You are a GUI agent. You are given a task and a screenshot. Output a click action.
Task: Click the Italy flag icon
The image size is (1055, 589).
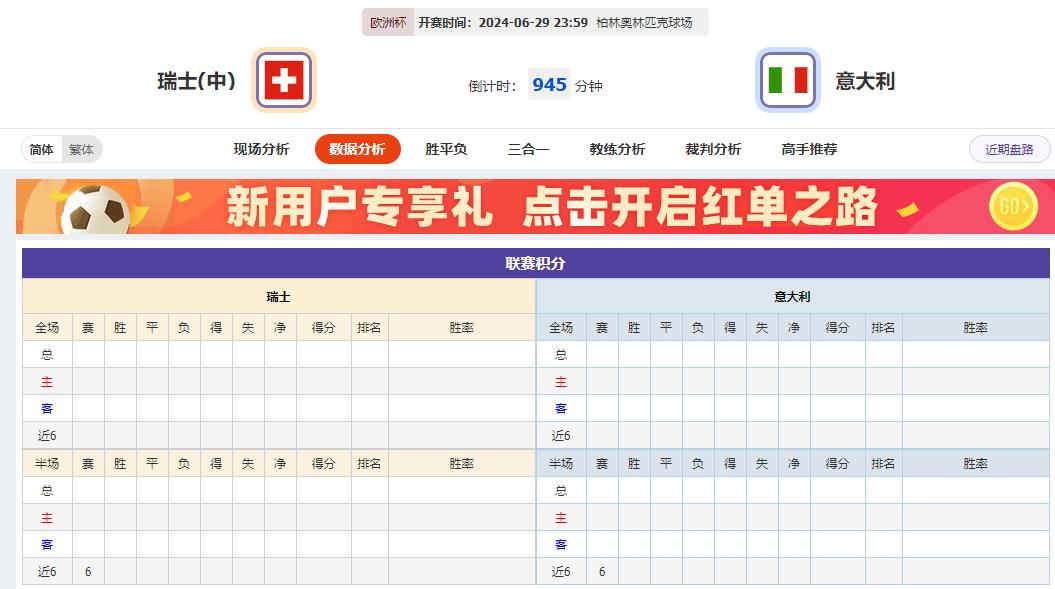(x=787, y=81)
